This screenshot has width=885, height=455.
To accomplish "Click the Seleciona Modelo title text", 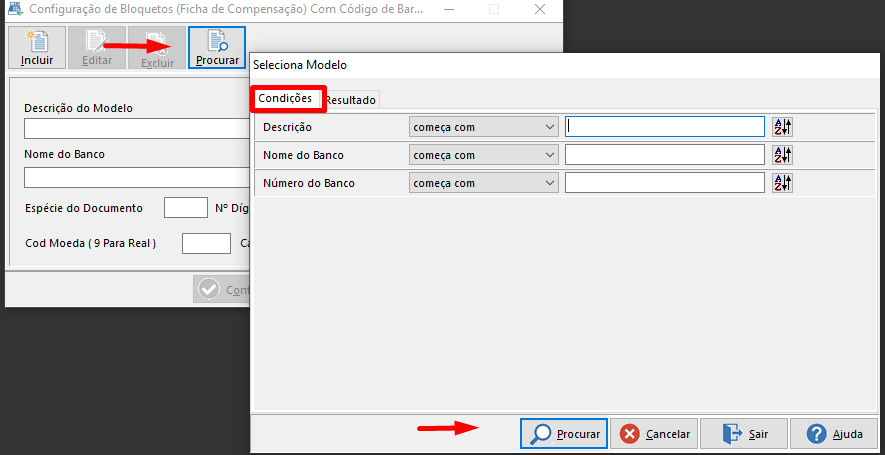I will 300,65.
